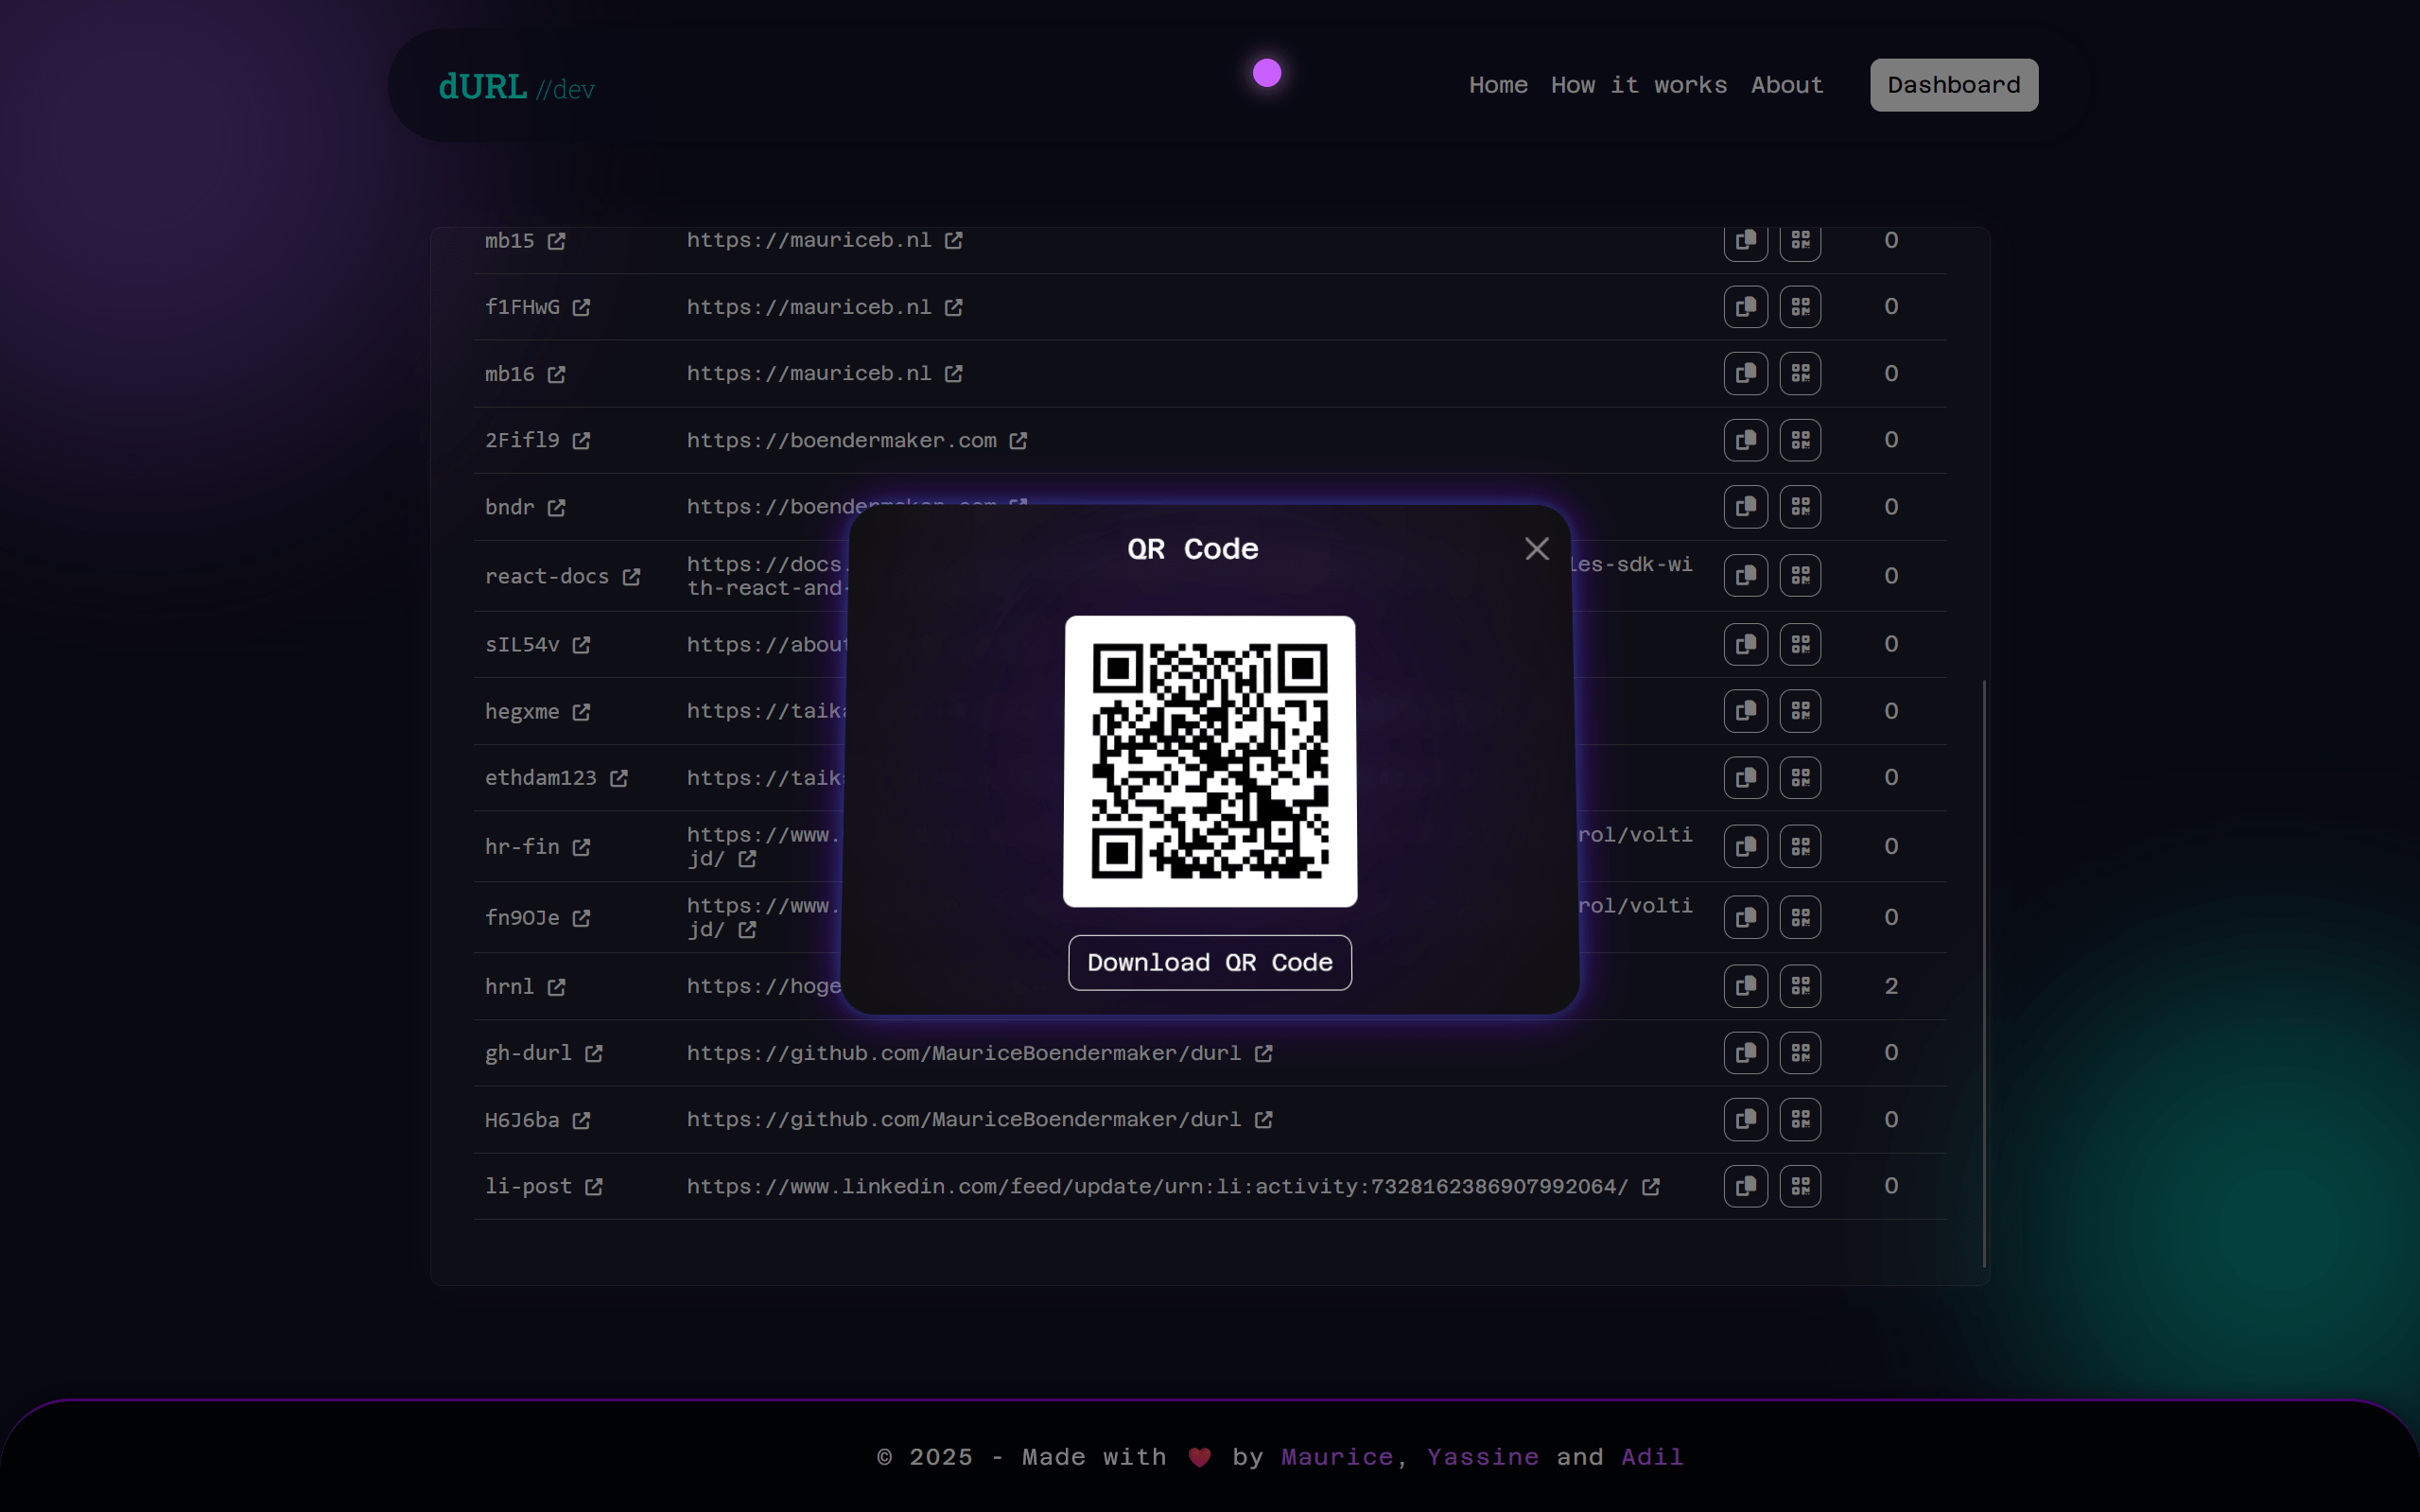Image resolution: width=2420 pixels, height=1512 pixels.
Task: Open Maurice's footer link
Action: coord(1337,1457)
